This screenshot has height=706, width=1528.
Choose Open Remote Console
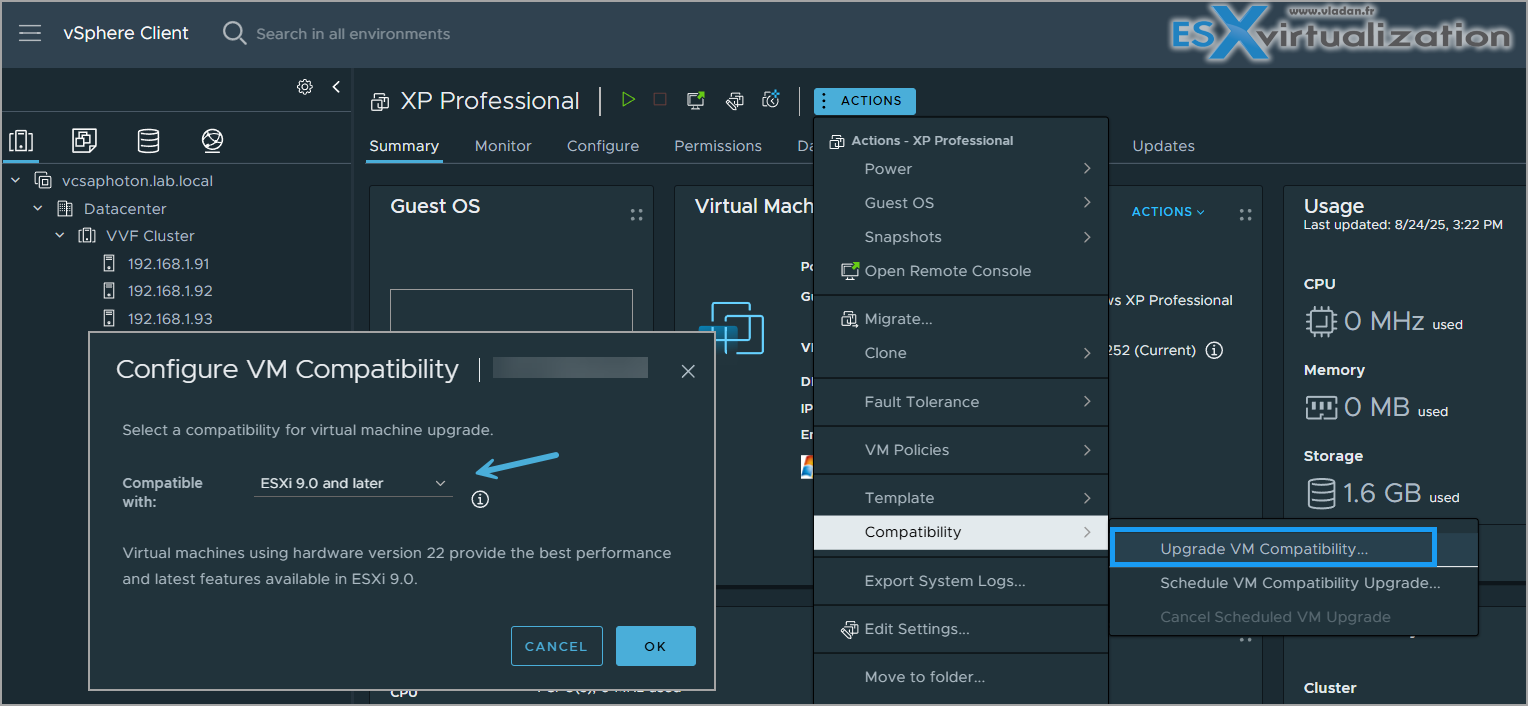point(961,271)
